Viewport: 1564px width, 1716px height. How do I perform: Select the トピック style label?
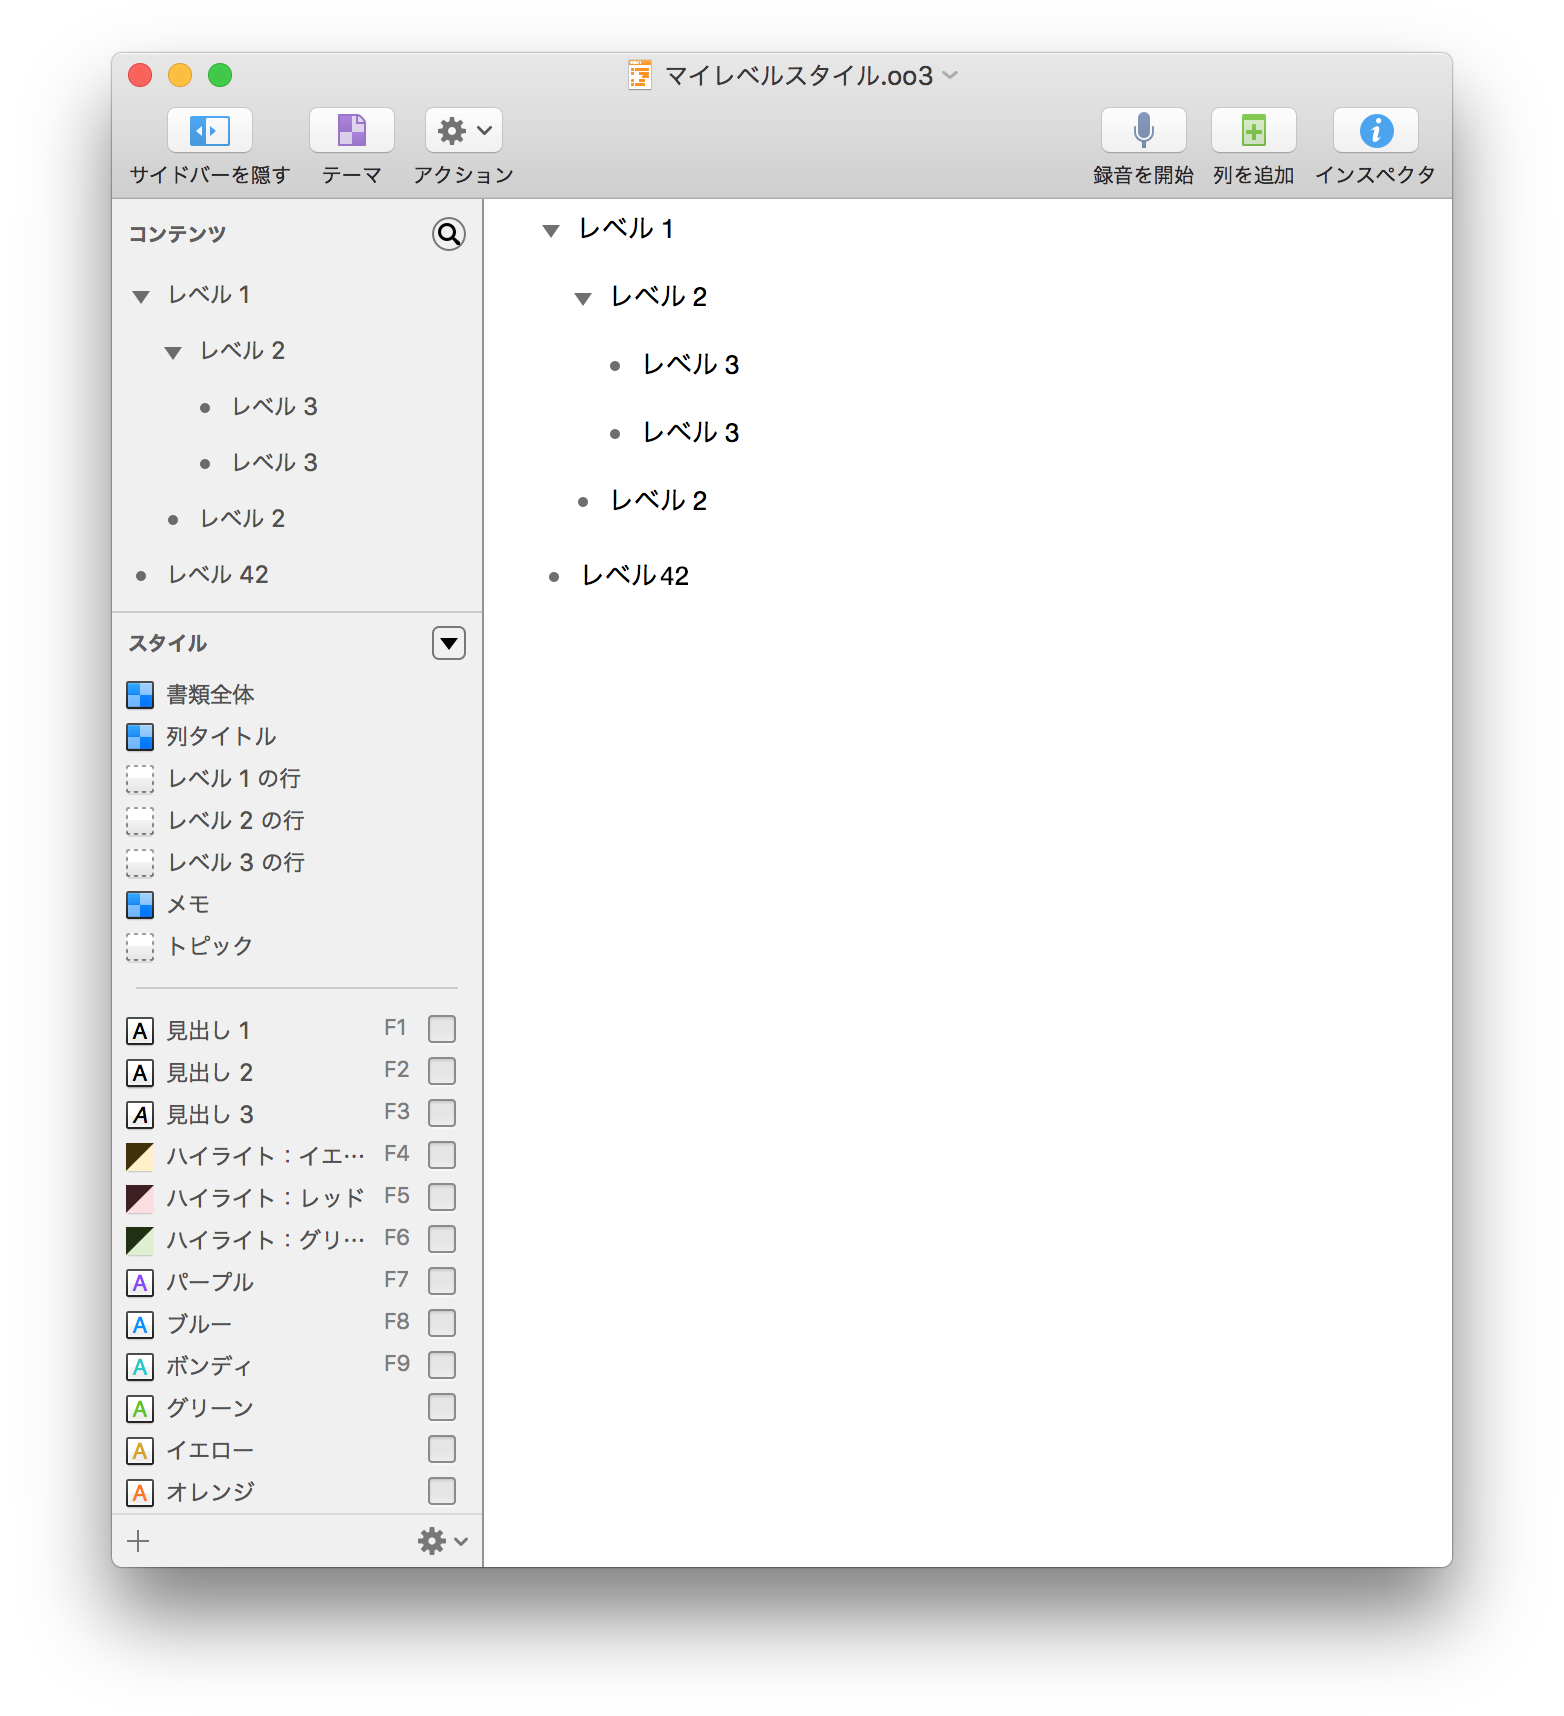tap(210, 947)
